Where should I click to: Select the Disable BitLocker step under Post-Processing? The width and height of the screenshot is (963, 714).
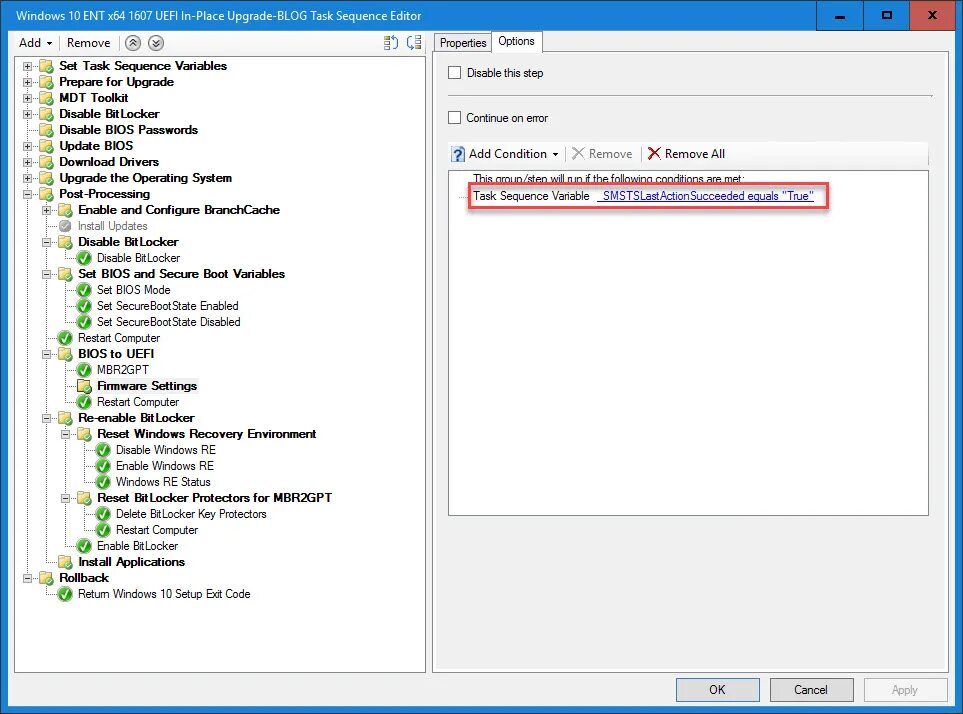click(138, 258)
